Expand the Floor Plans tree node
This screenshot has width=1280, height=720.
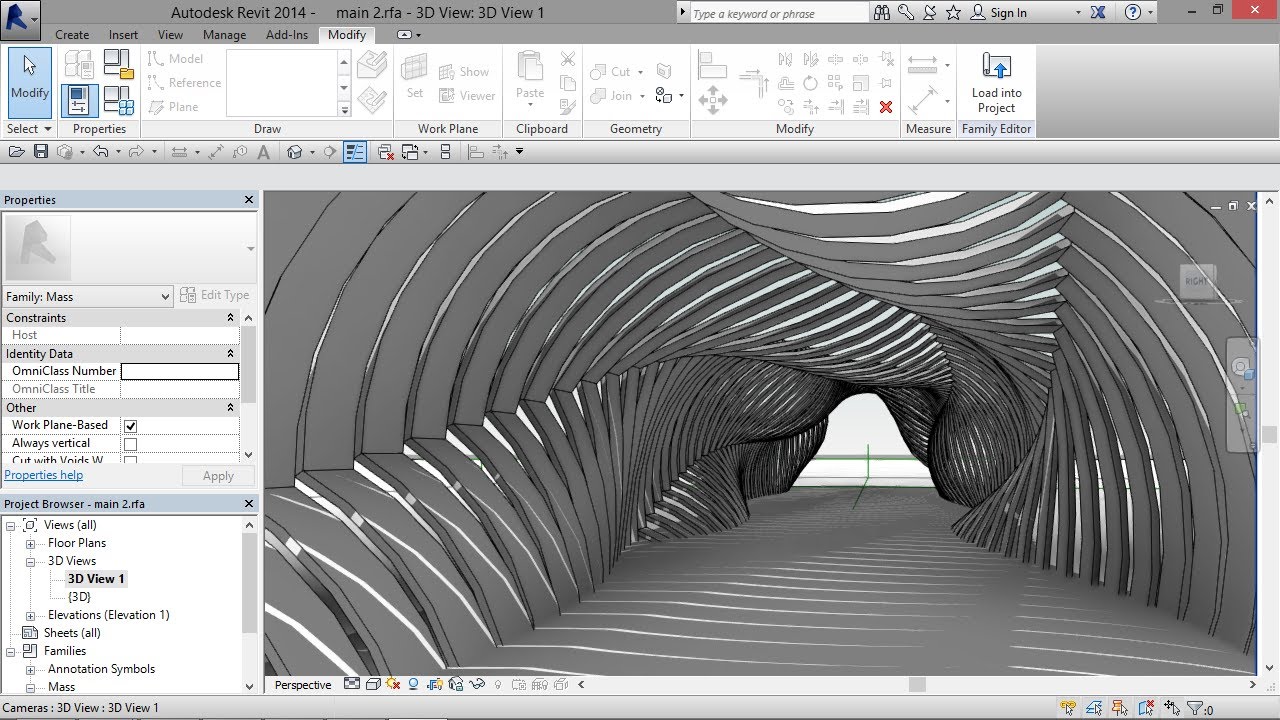(31, 544)
